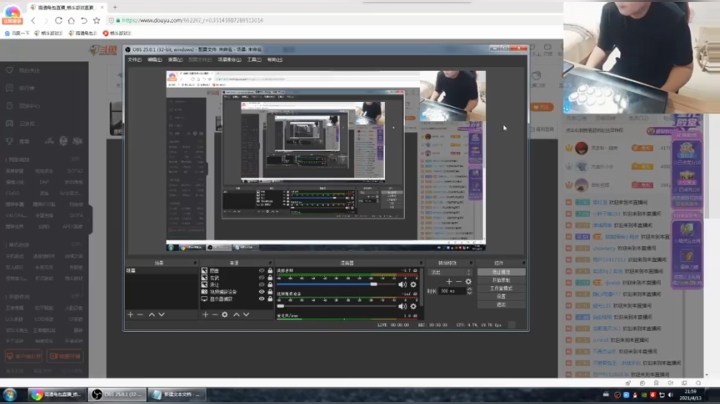Remove selected scene with minus icon

click(x=140, y=314)
